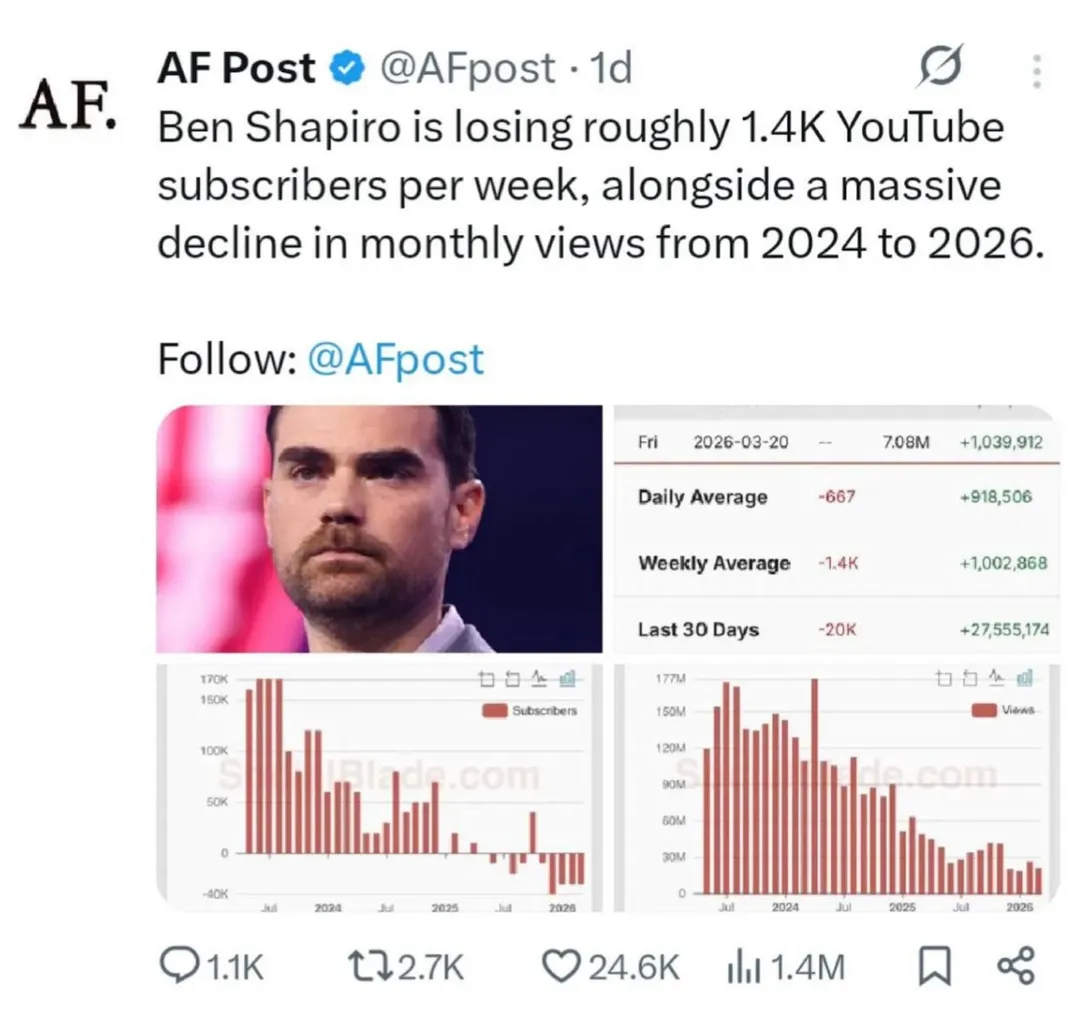Click the reply comment icon
The width and height of the screenshot is (1080, 1029).
[180, 965]
